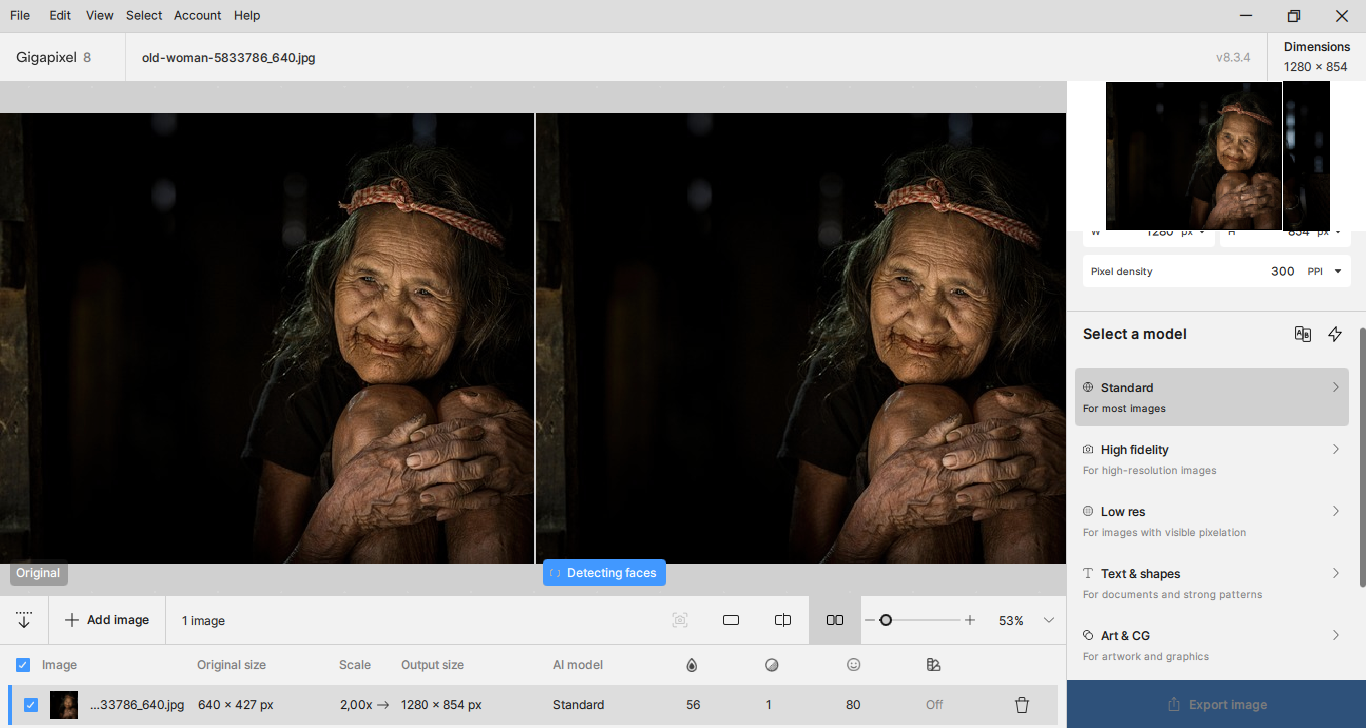Open the Edit menu
The height and width of the screenshot is (728, 1366).
[60, 15]
